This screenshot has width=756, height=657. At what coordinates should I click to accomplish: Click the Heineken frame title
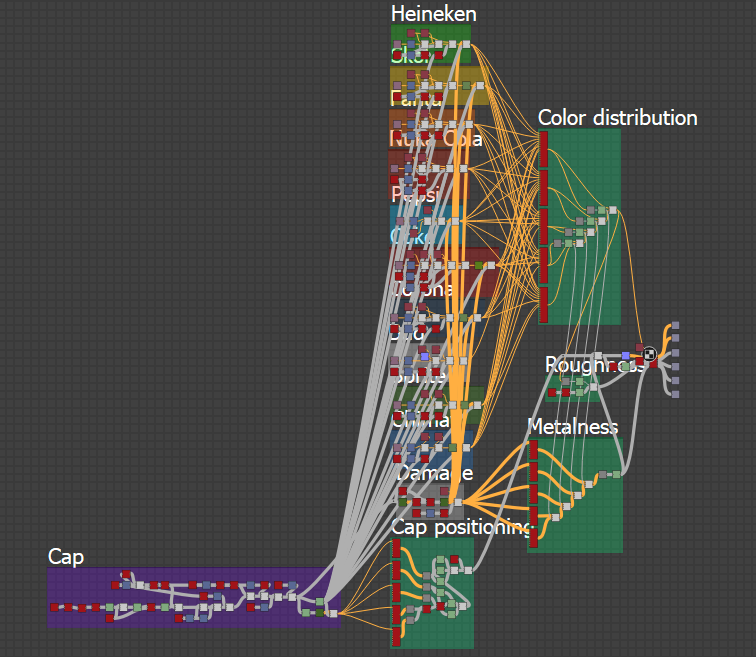(433, 13)
